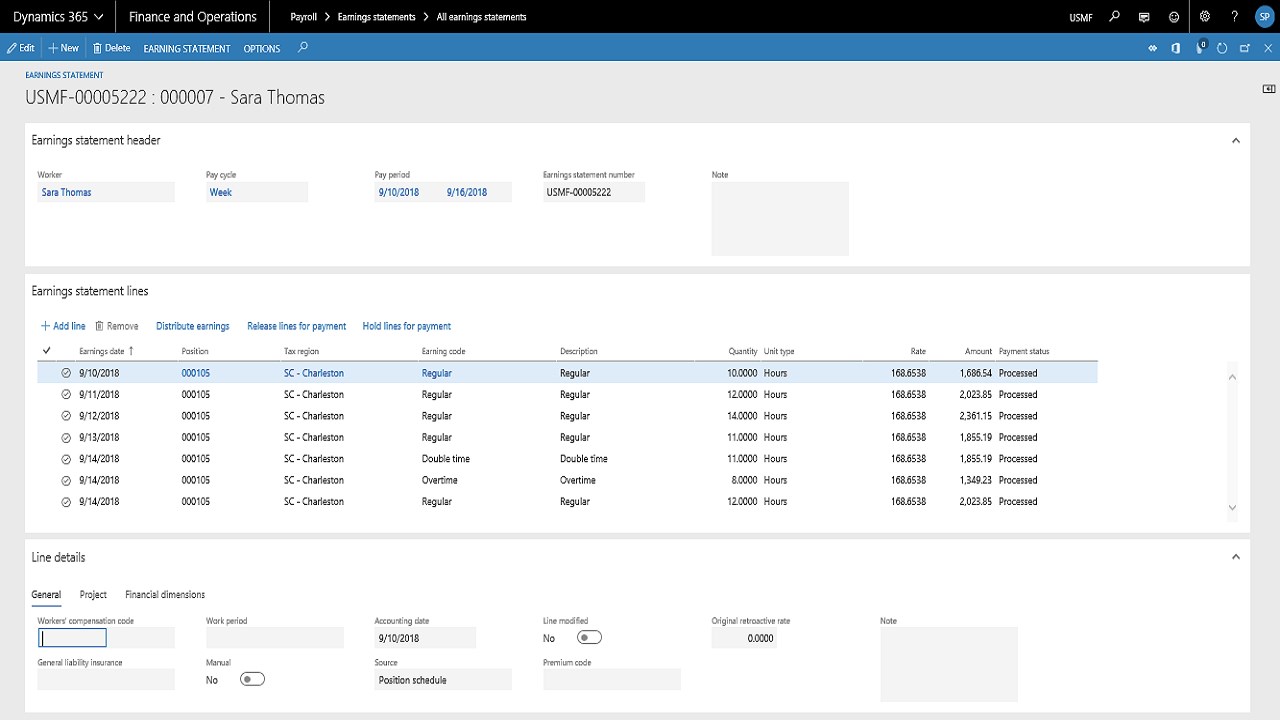
Task: Switch to the Project tab
Action: (93, 595)
